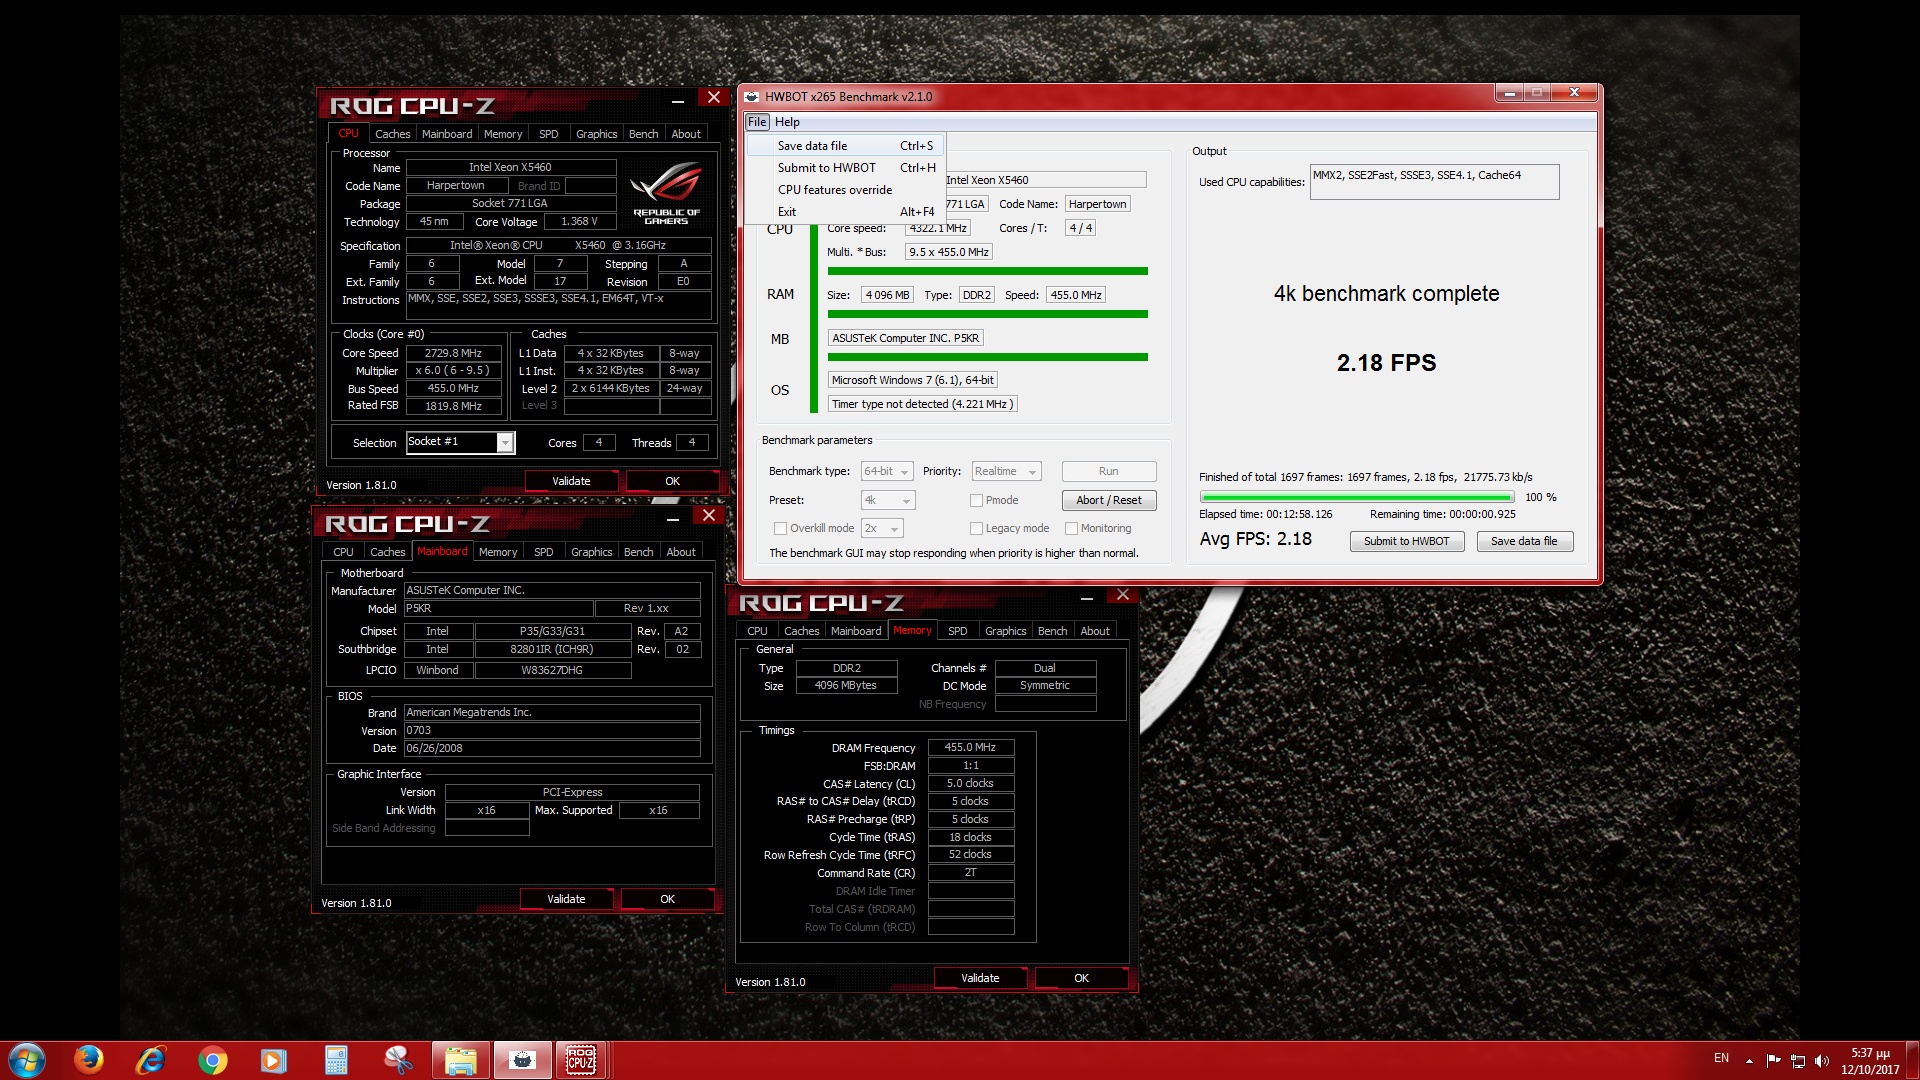Click Run benchmark button
This screenshot has width=1920, height=1080.
tap(1108, 471)
